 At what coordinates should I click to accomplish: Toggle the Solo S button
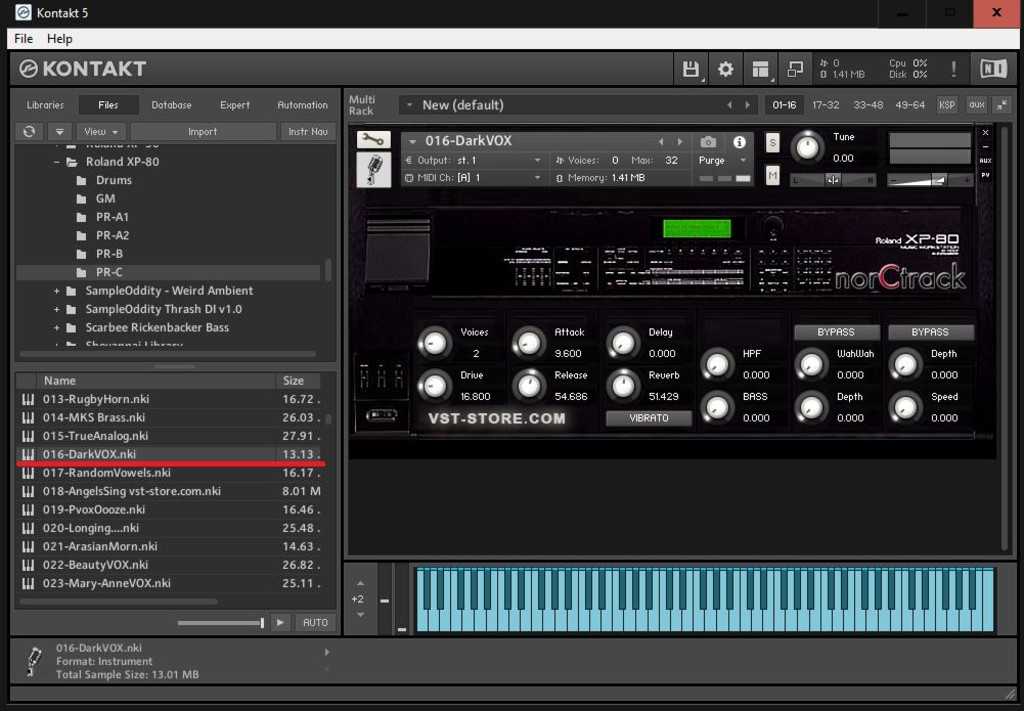[x=773, y=142]
